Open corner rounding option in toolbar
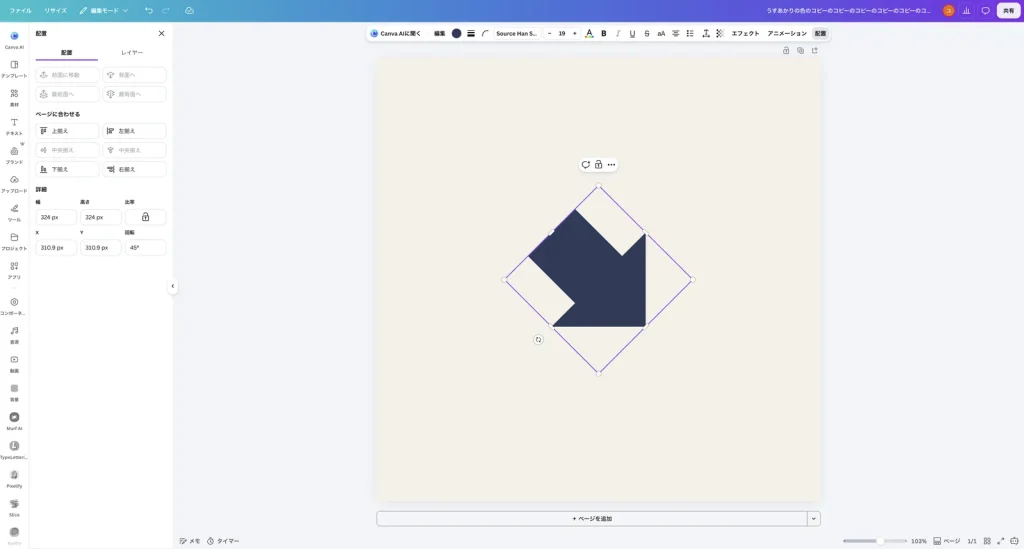The height and width of the screenshot is (549, 1024). (485, 33)
